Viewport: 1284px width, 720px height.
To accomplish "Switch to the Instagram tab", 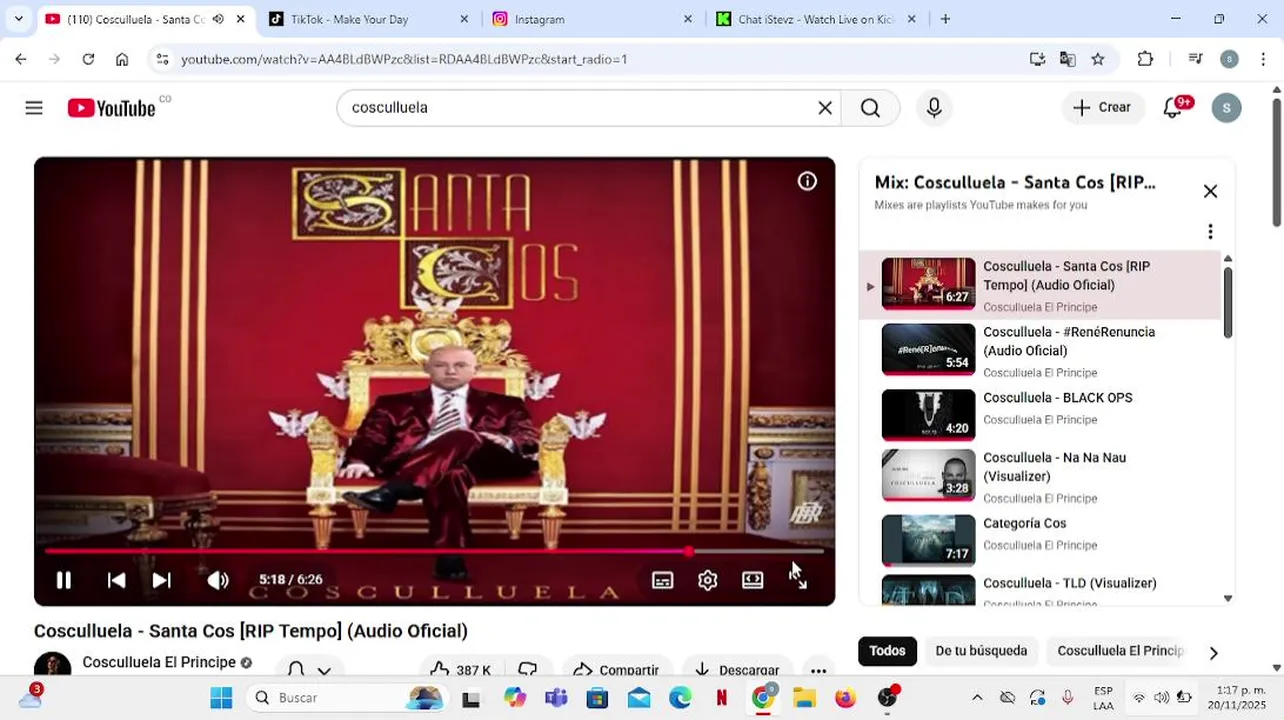I will (x=592, y=19).
